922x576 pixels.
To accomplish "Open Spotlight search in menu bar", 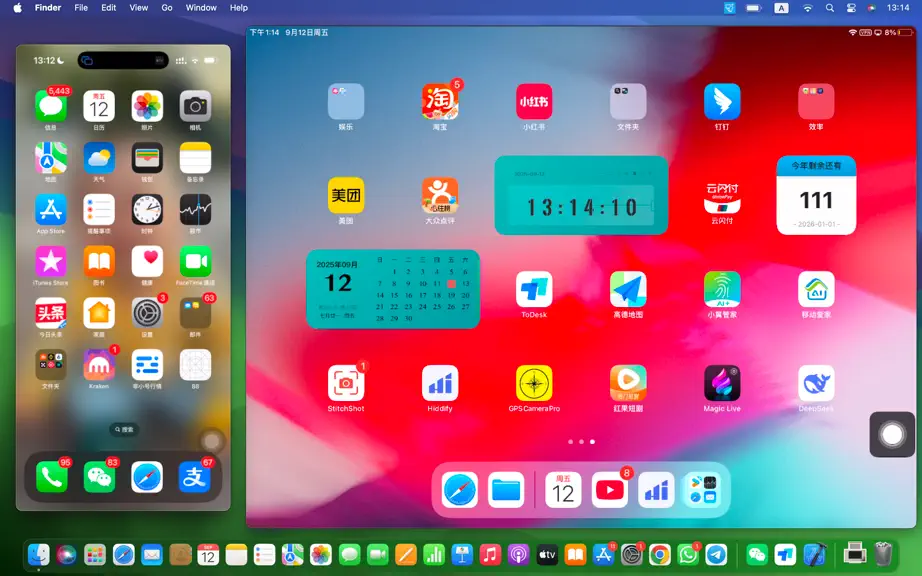I will click(x=830, y=8).
